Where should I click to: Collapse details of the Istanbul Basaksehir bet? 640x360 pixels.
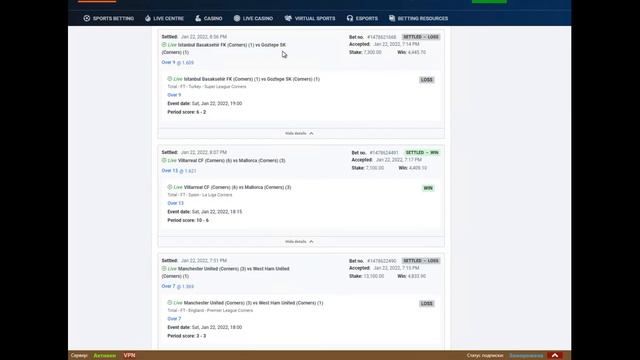[299, 133]
